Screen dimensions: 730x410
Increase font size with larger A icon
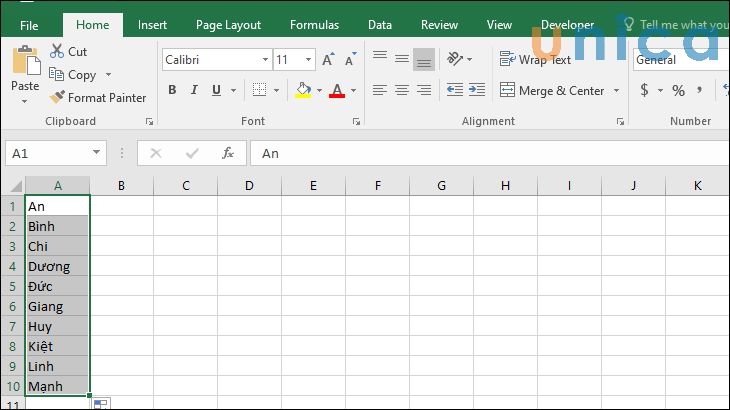(x=328, y=60)
